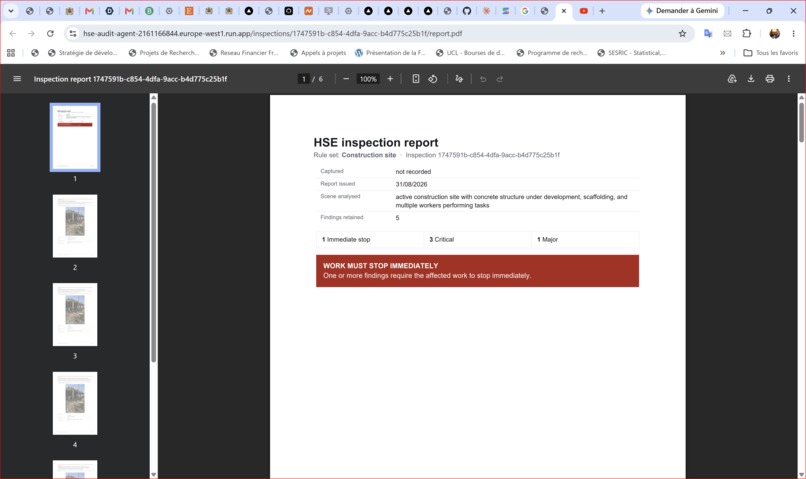Click the 'HSE inspection report' heading
The width and height of the screenshot is (806, 479).
click(376, 142)
